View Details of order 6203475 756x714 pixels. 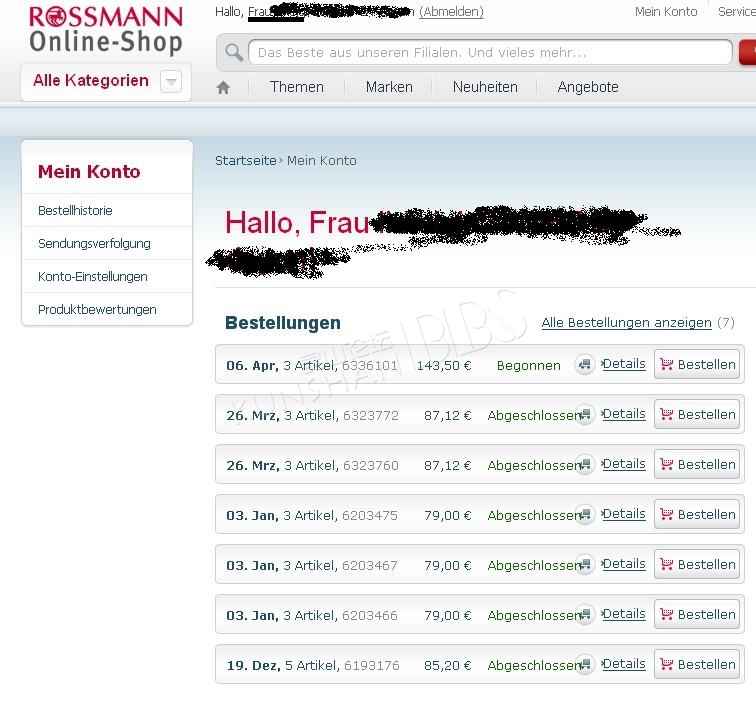coord(624,514)
